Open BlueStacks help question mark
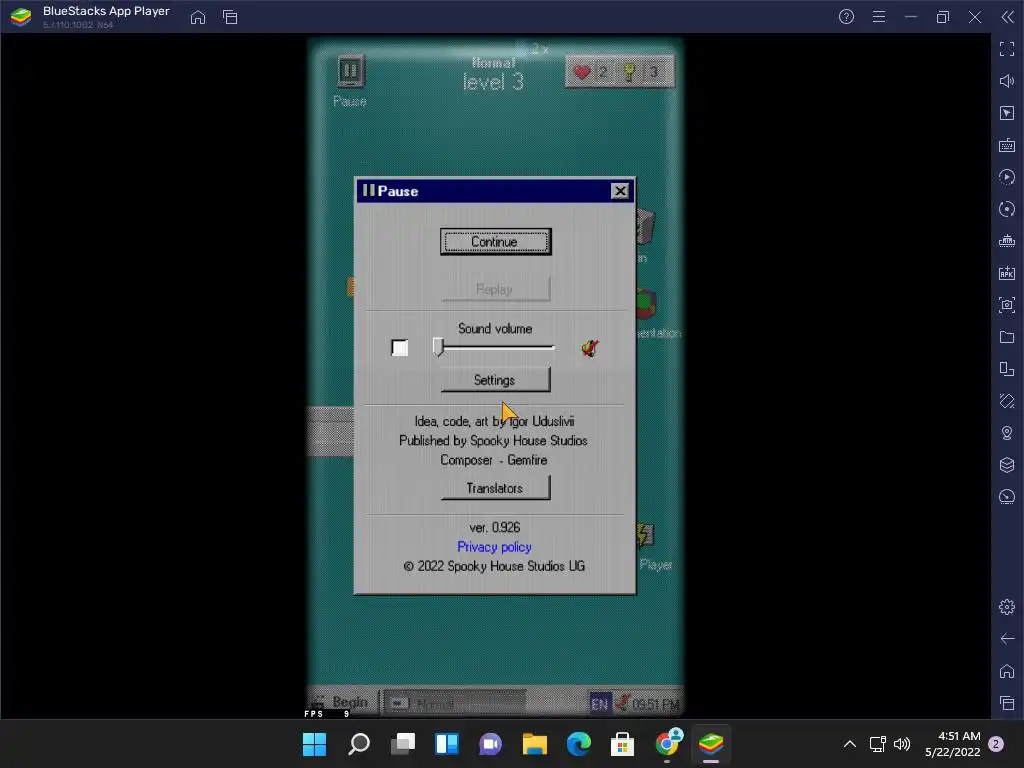 (x=846, y=17)
